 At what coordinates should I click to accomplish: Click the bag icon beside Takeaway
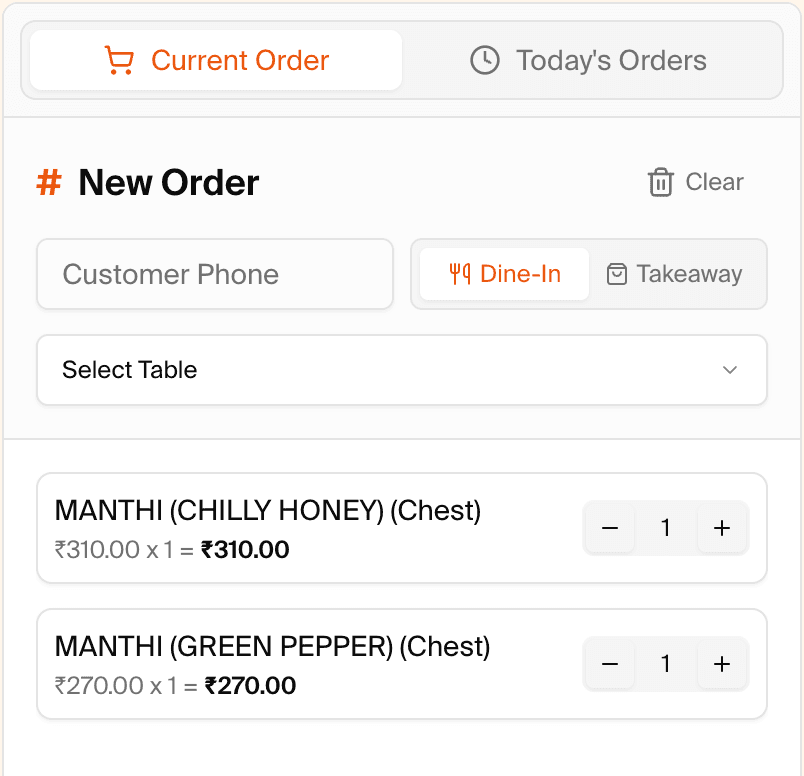click(618, 274)
